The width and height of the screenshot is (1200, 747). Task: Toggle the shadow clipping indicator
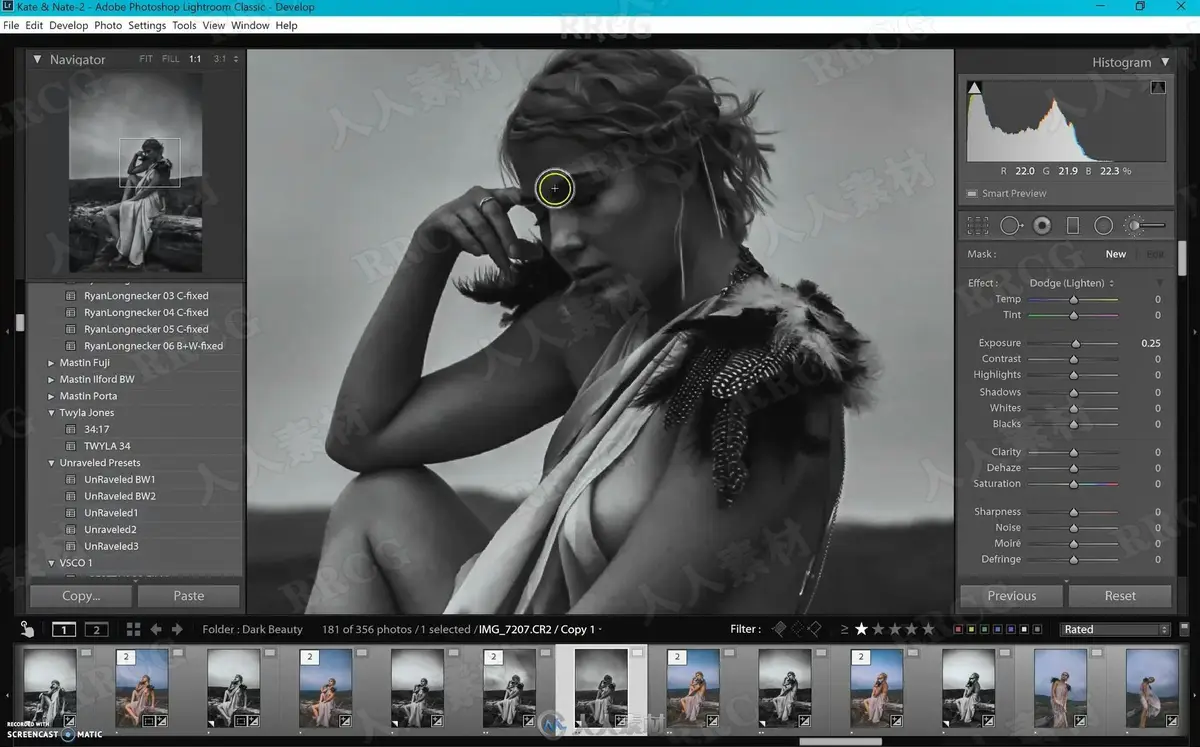pos(975,88)
